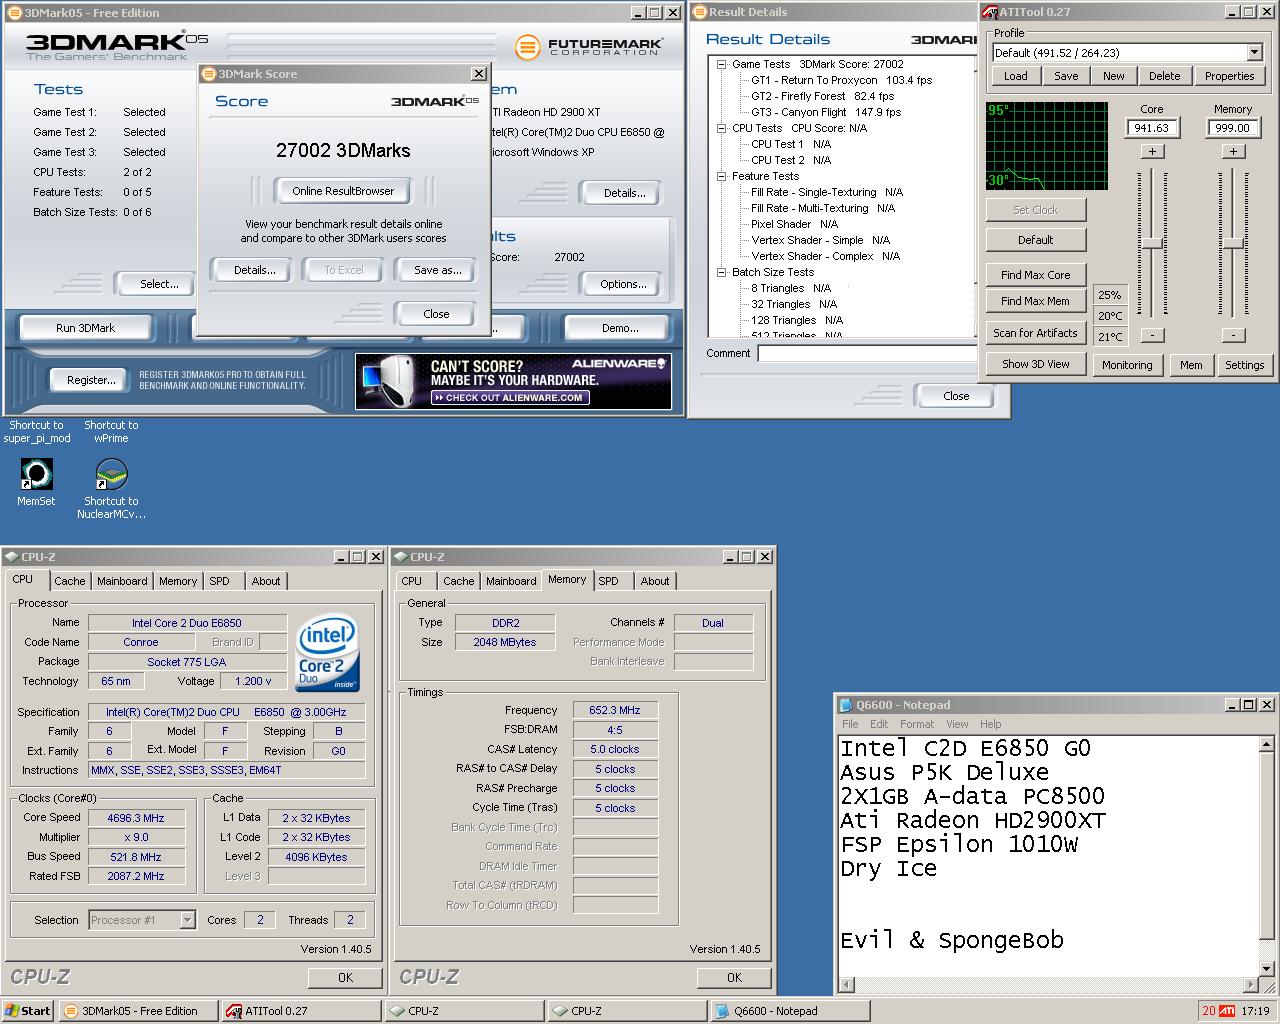The width and height of the screenshot is (1280, 1024).
Task: Increase core clock with plus button
Action: point(1152,151)
